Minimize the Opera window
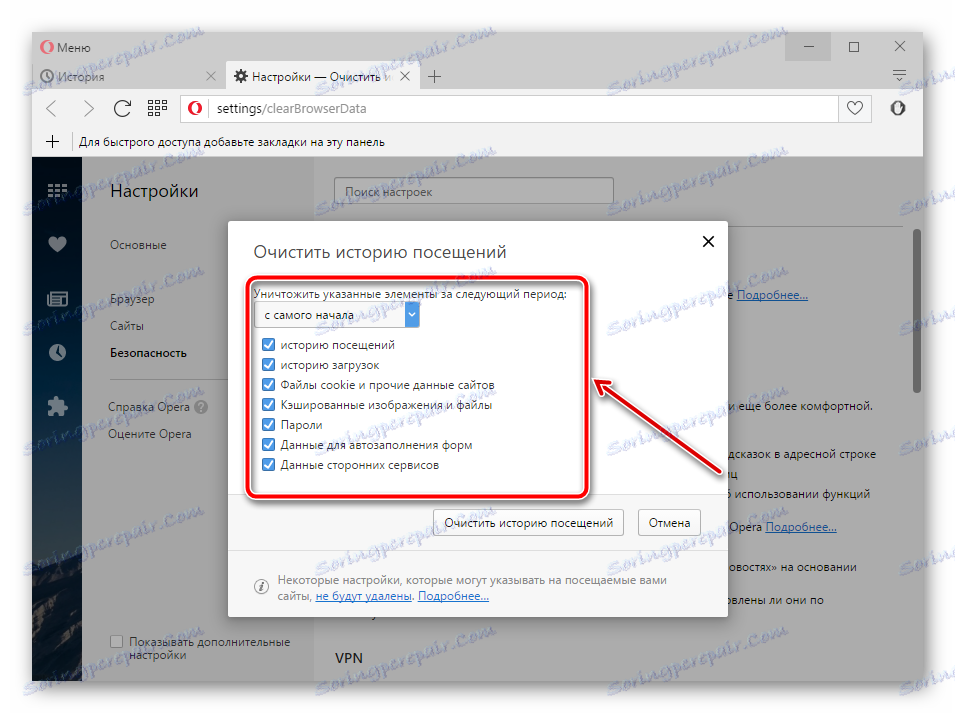Viewport: 955px width, 713px height. (x=808, y=47)
